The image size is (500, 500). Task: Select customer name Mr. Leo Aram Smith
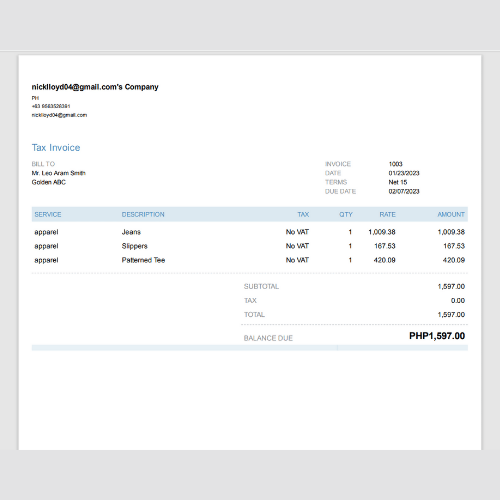pyautogui.click(x=59, y=173)
